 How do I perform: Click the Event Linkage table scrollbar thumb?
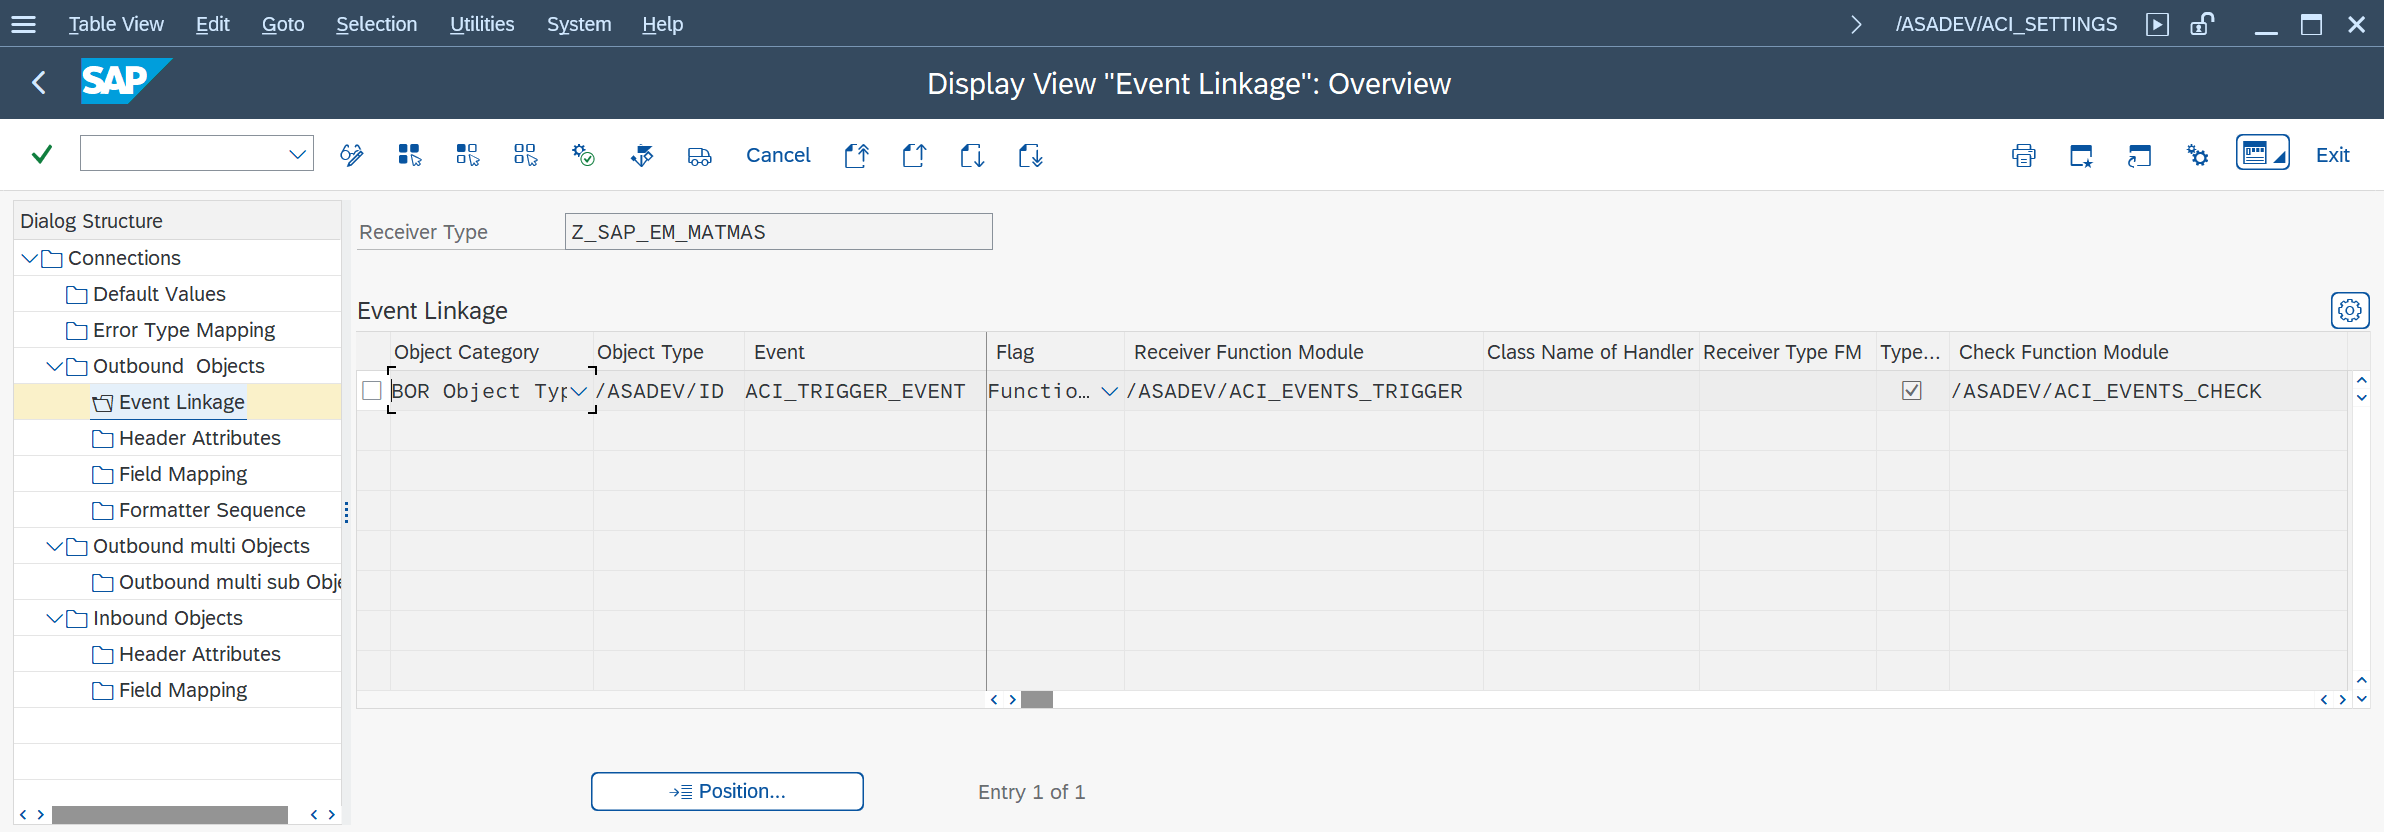click(x=1037, y=699)
